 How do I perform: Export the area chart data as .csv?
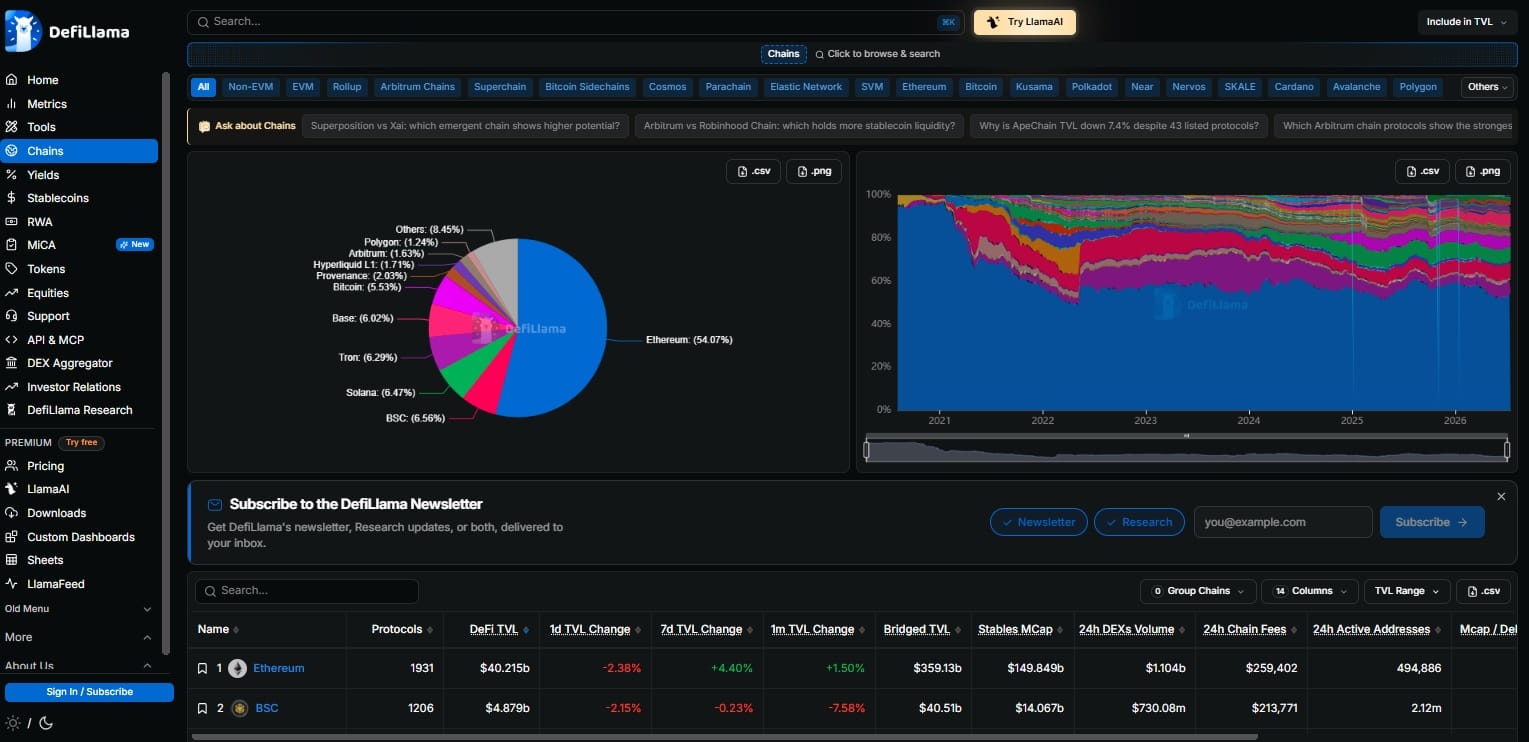pos(1423,171)
